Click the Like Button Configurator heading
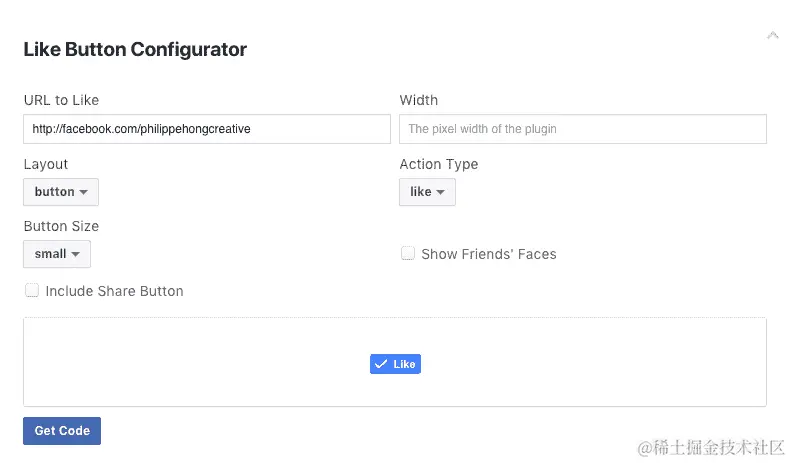791x463 pixels. [x=135, y=49]
